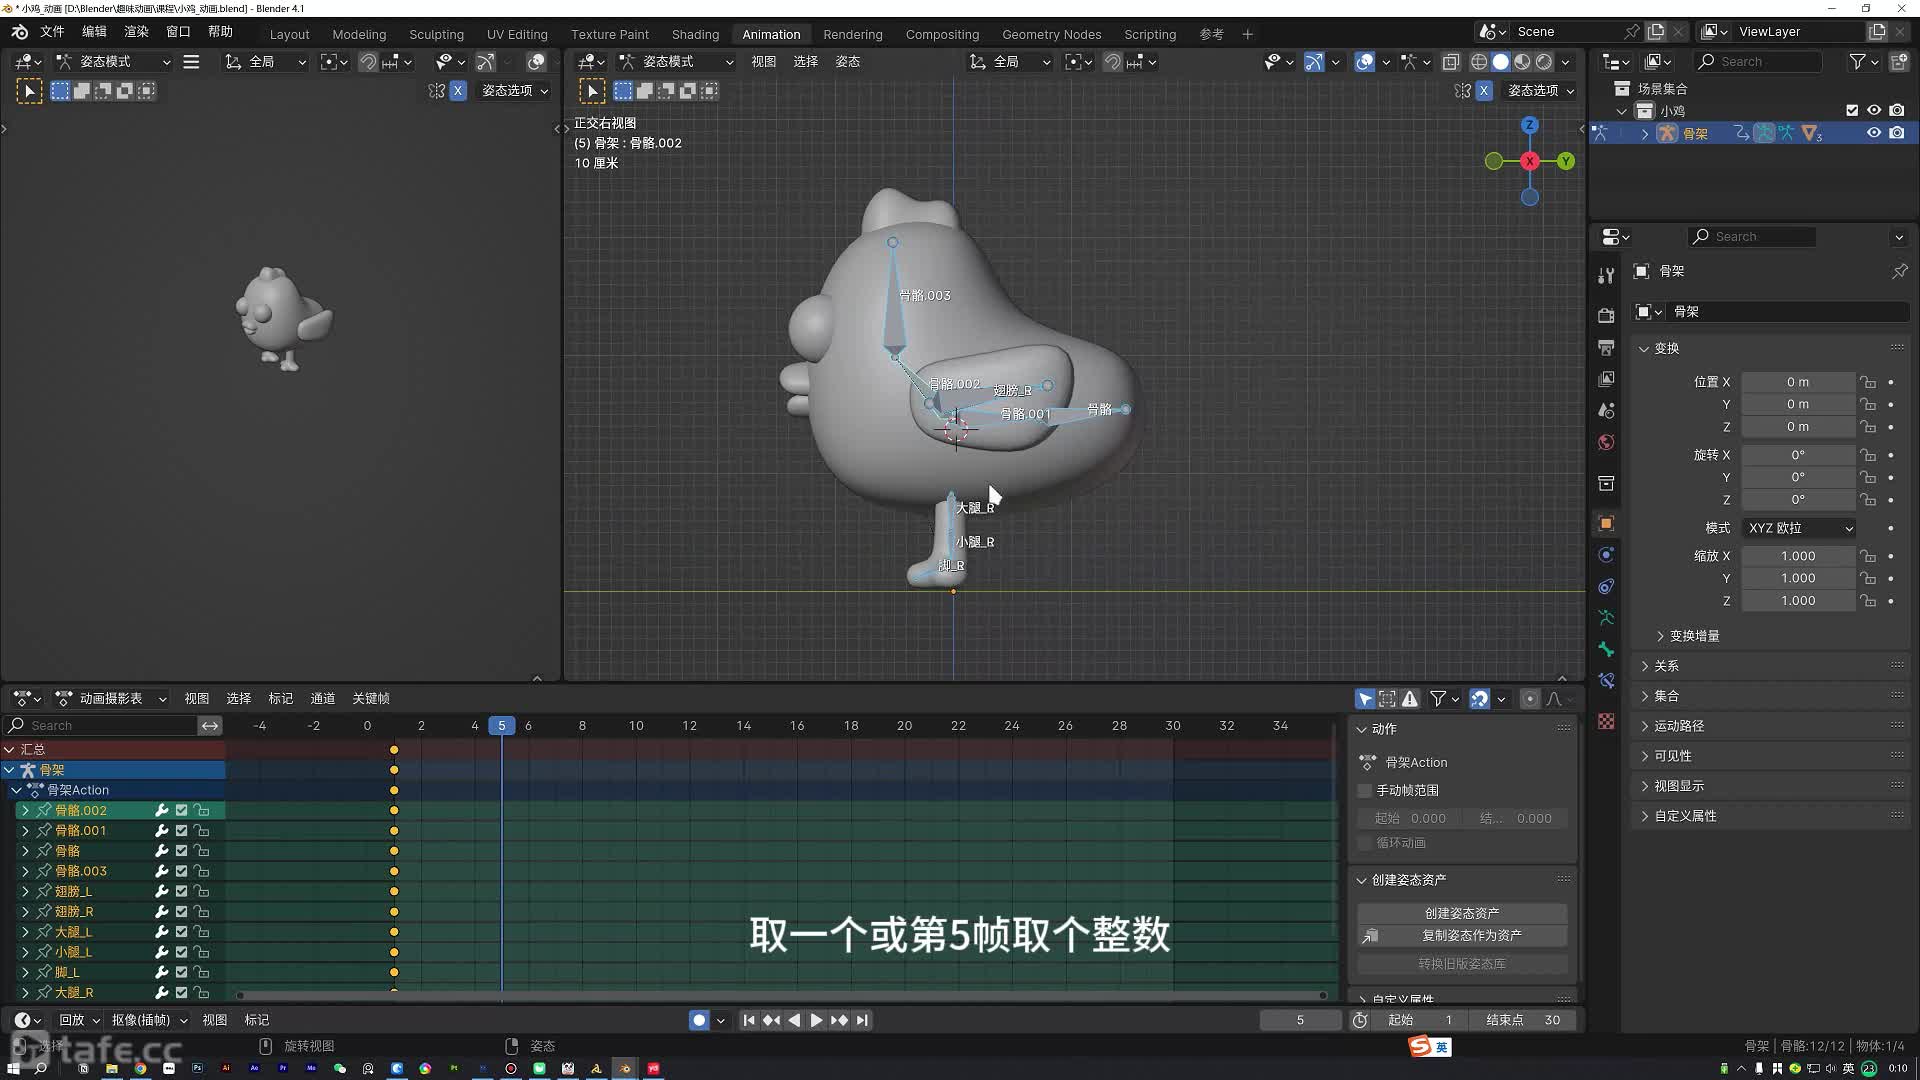Screen dimensions: 1920x1080
Task: Open Windows Start button on taskbar
Action: click(x=14, y=1068)
